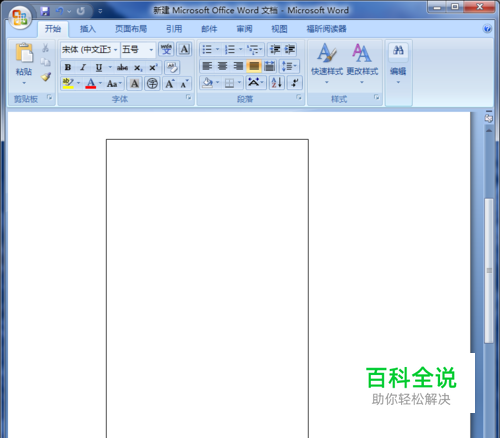
Task: Launch the 字体 dialog box
Action: [x=189, y=97]
